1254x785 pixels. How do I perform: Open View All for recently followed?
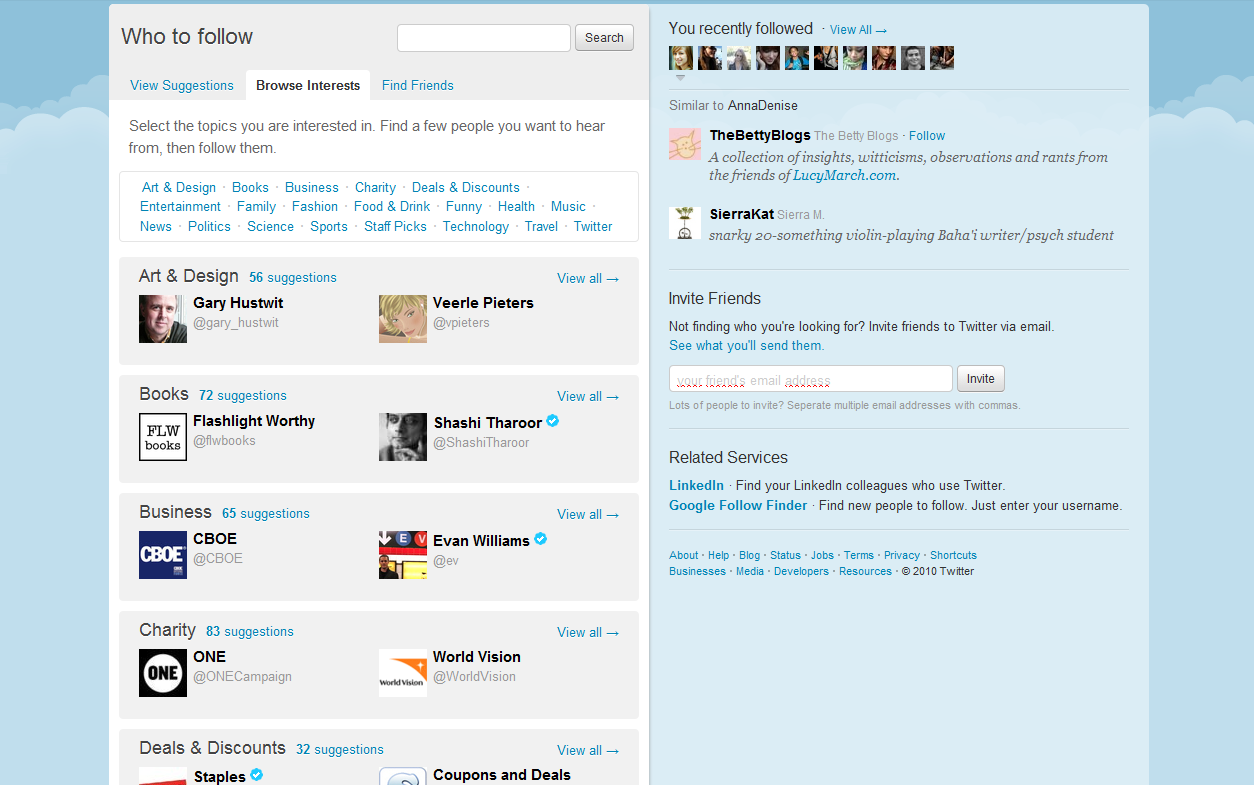858,30
